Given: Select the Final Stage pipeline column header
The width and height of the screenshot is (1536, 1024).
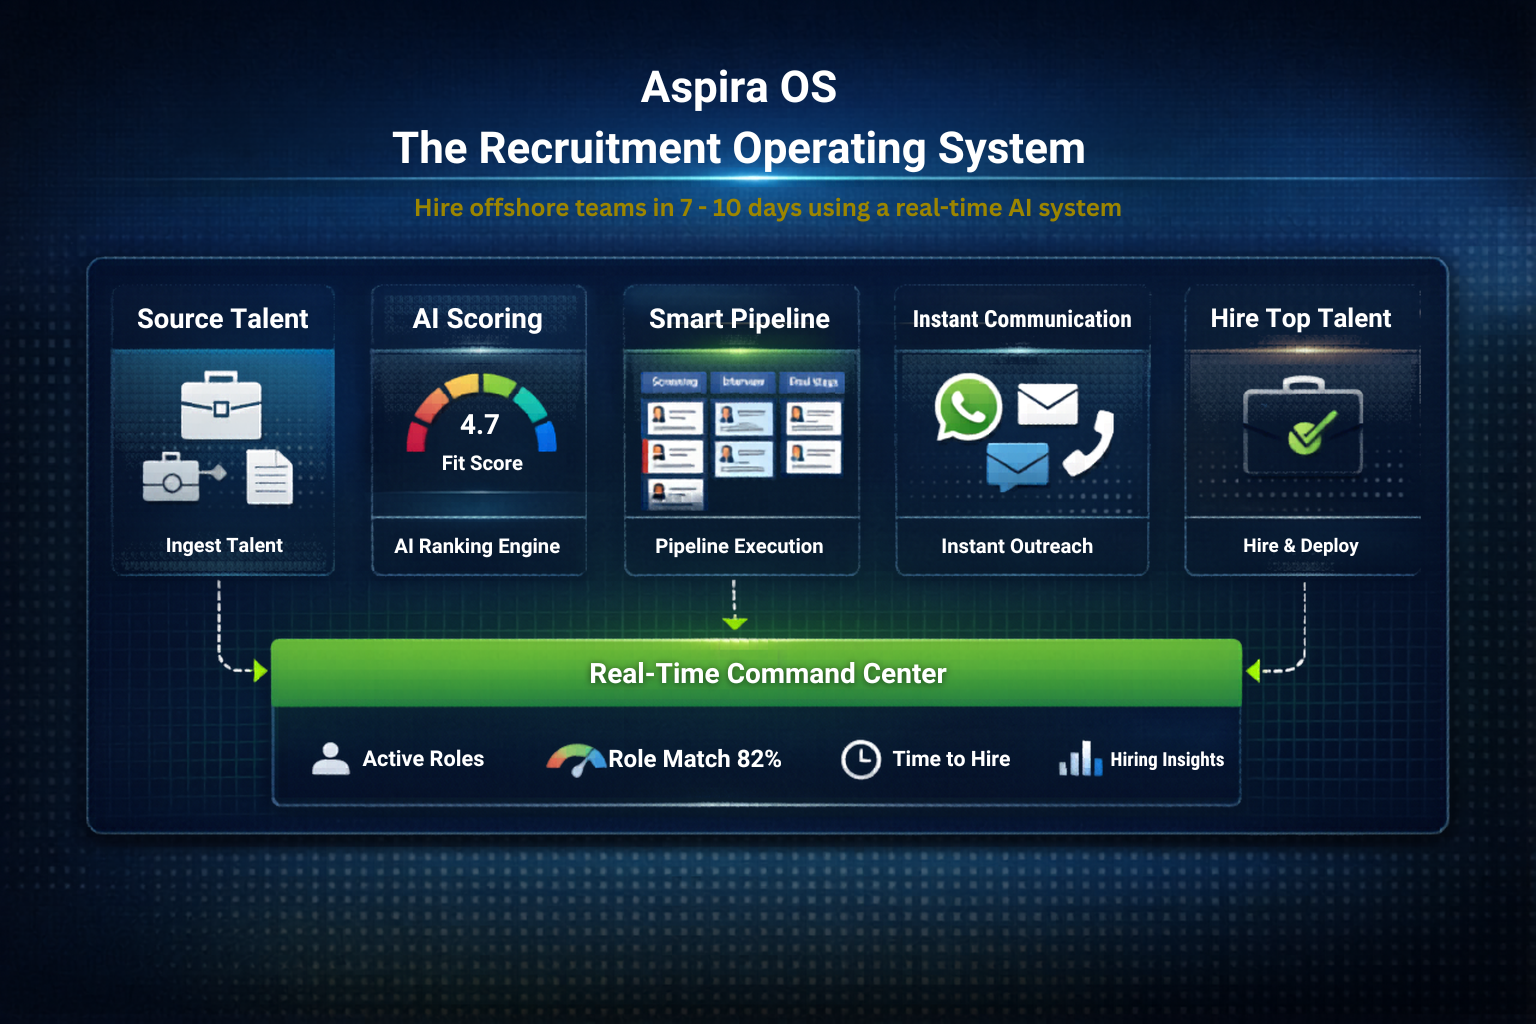Looking at the screenshot, I should [x=812, y=382].
